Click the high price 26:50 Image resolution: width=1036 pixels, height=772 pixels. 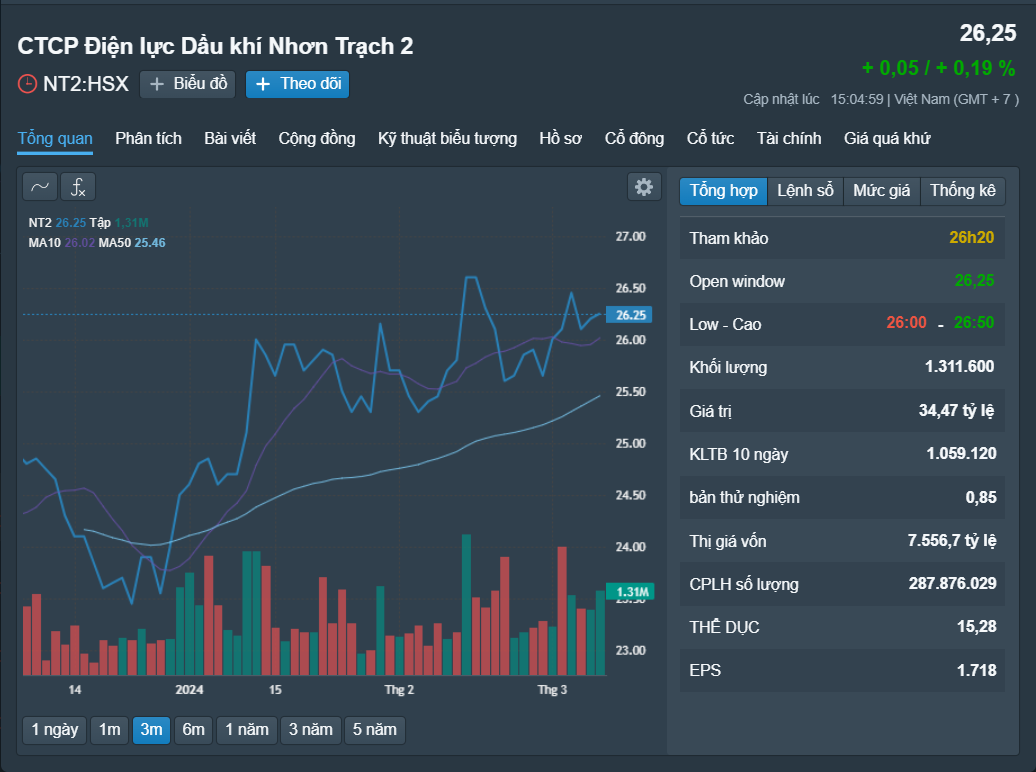[974, 323]
